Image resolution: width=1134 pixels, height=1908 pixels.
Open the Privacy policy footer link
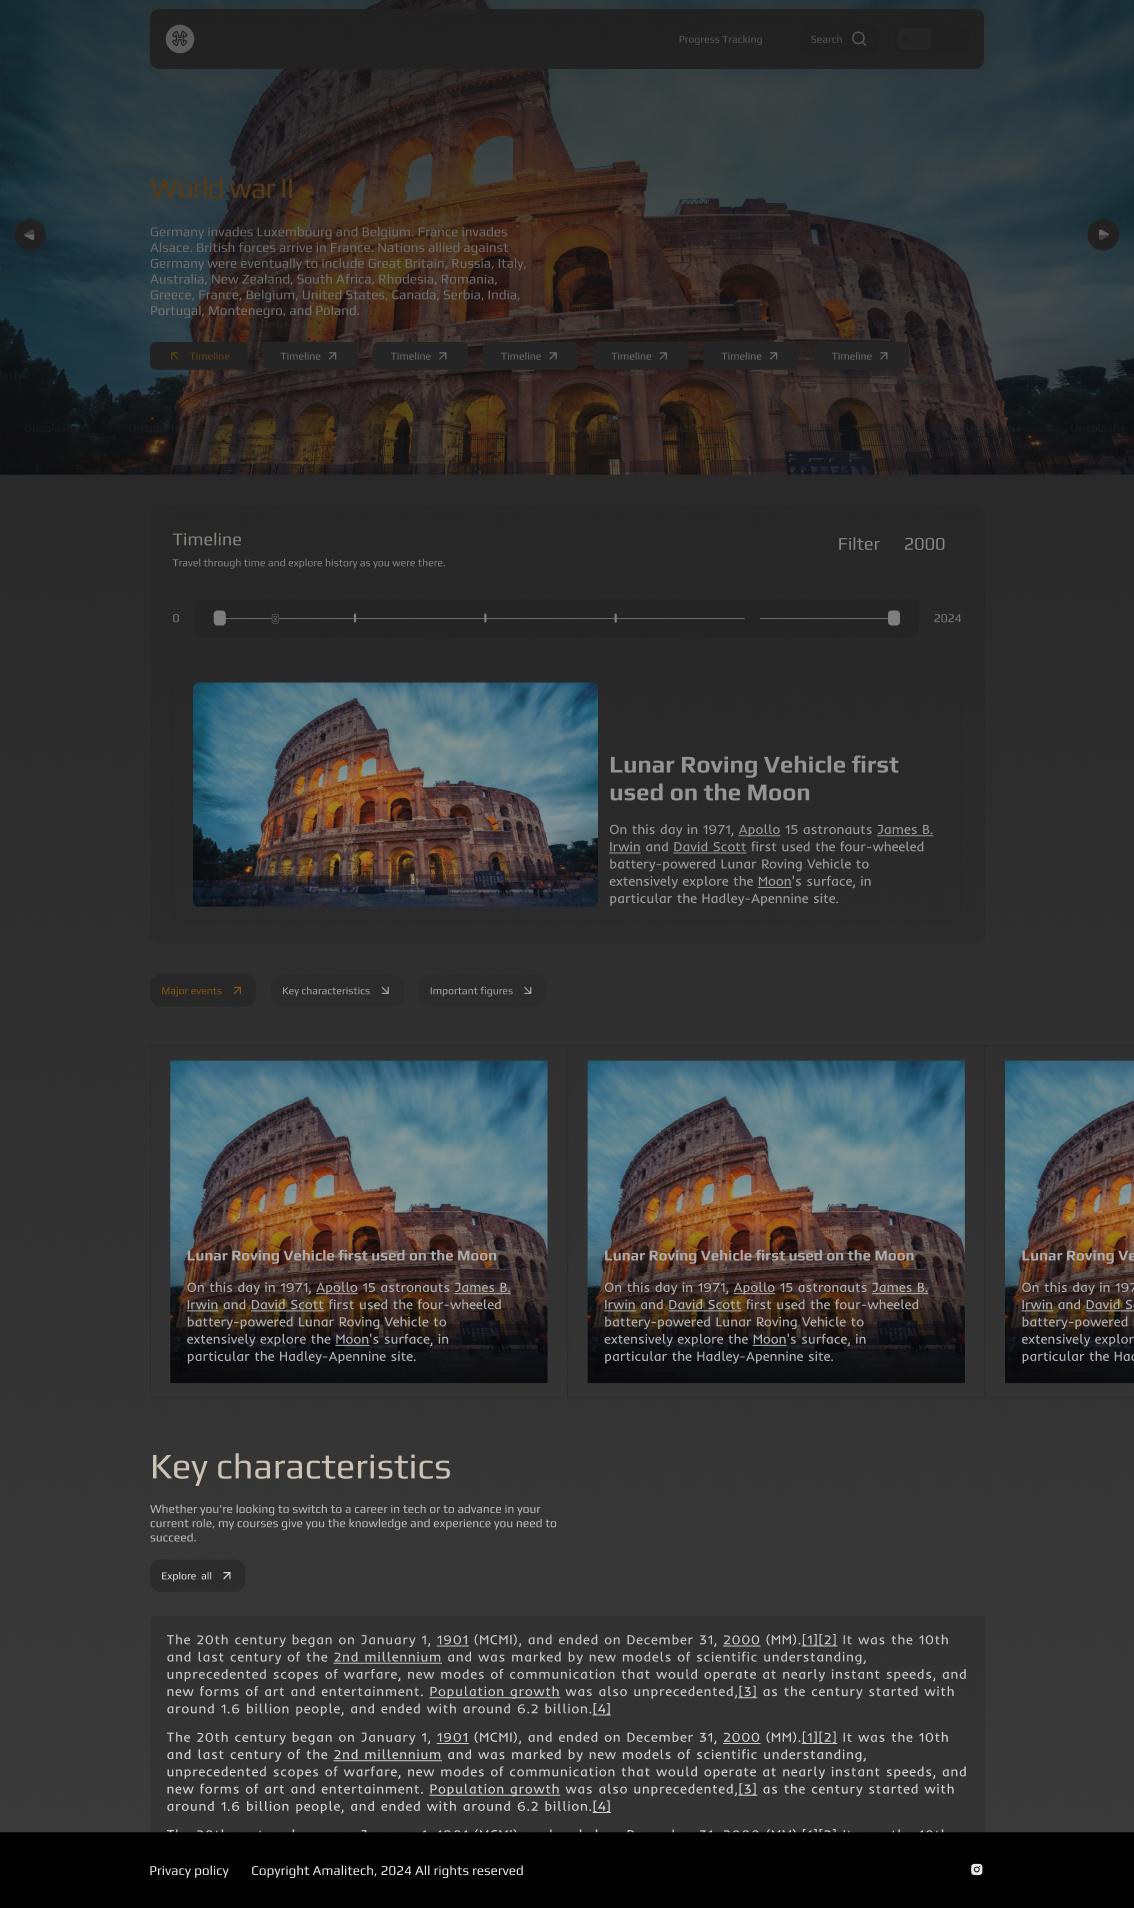point(189,1871)
